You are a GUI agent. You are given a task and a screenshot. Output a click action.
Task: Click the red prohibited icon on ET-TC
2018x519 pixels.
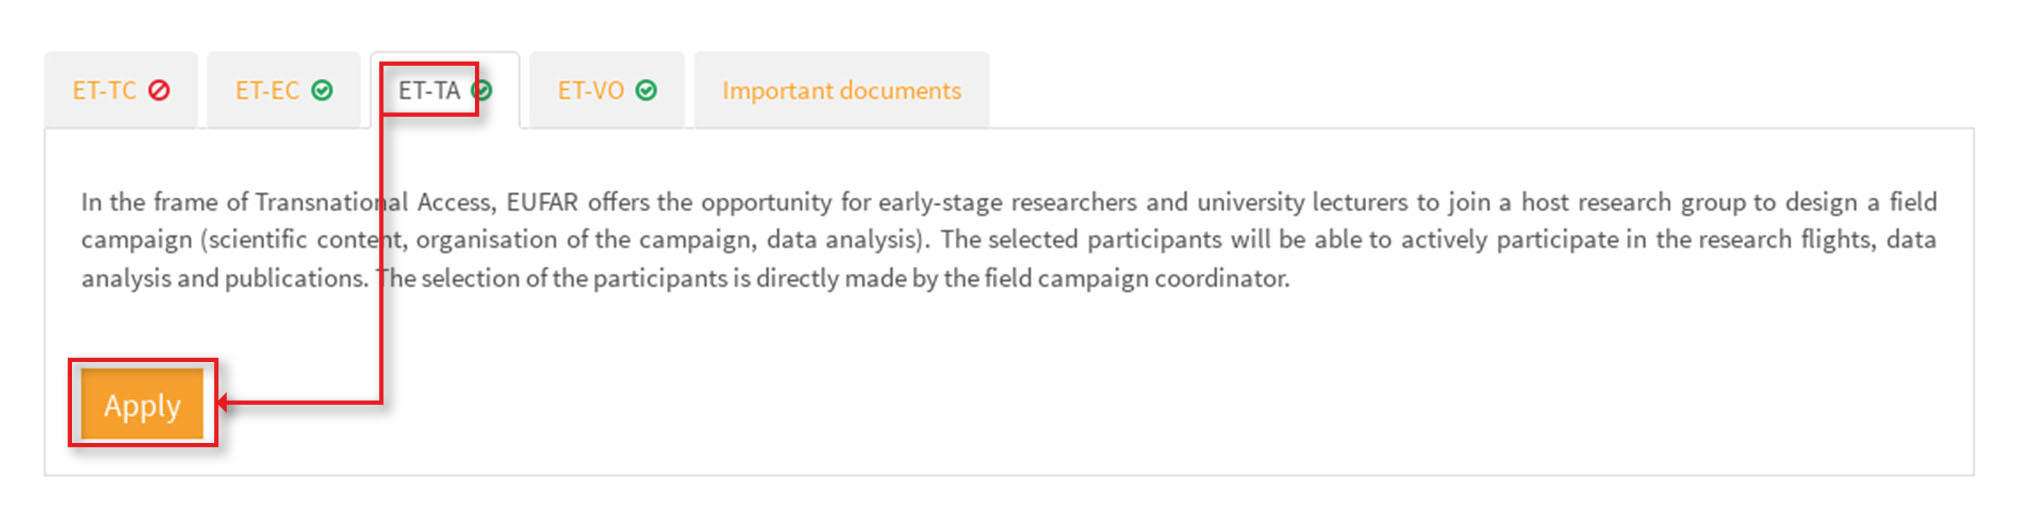click(159, 90)
